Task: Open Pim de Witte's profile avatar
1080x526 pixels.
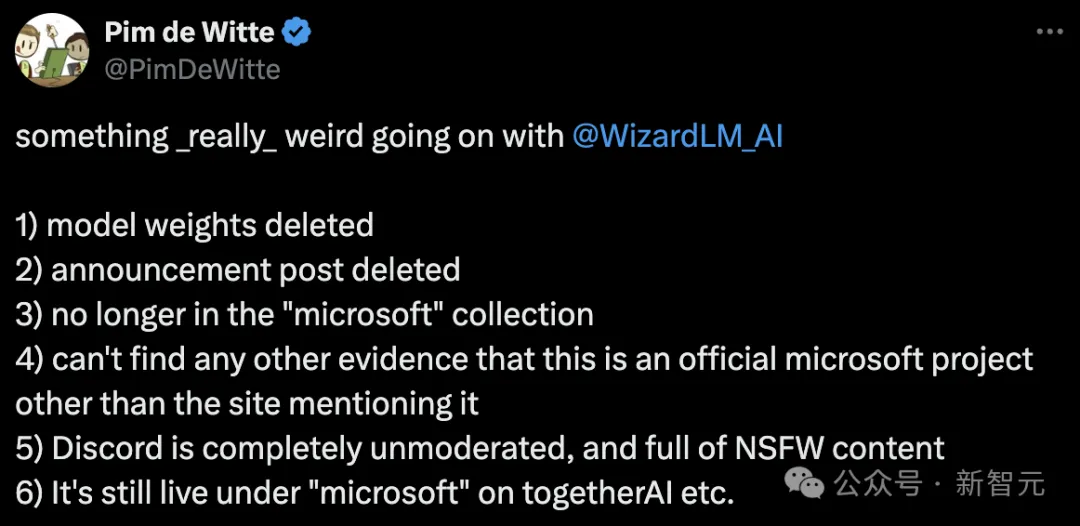Action: click(x=52, y=50)
